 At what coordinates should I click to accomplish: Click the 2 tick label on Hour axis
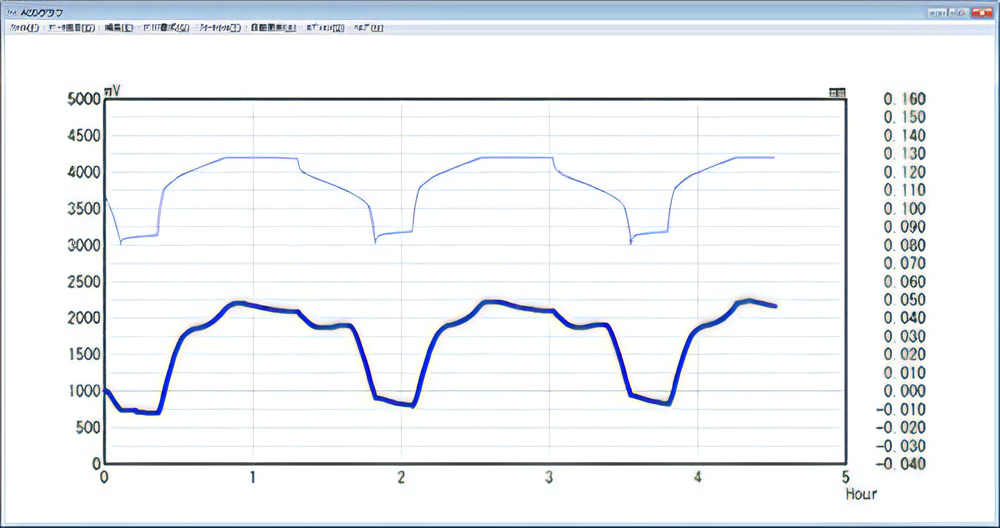[401, 477]
